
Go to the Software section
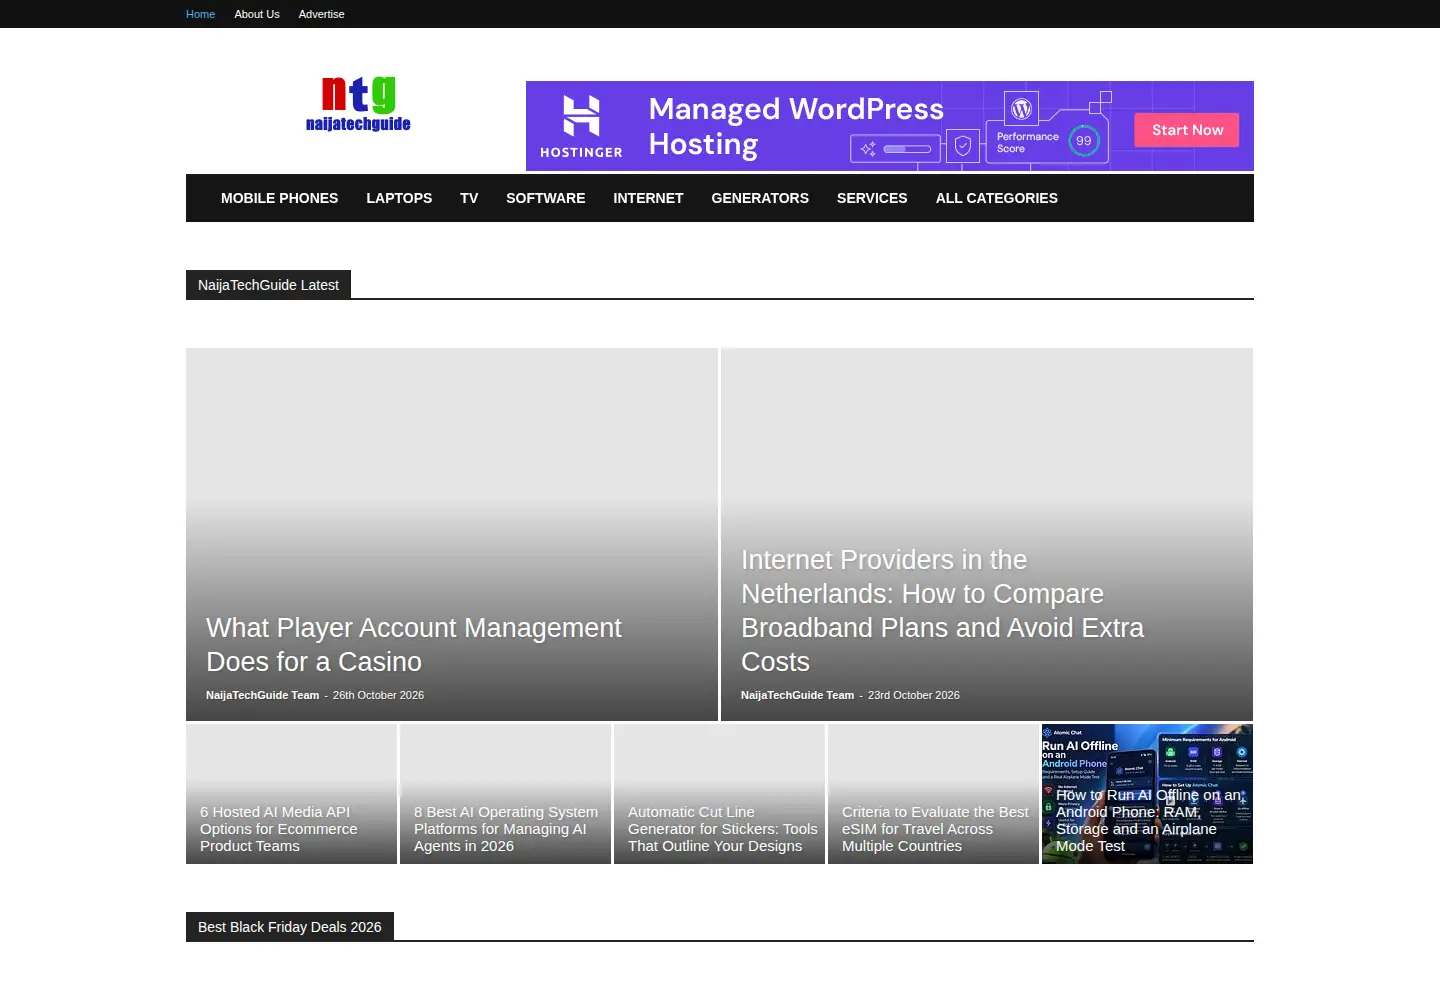545,198
